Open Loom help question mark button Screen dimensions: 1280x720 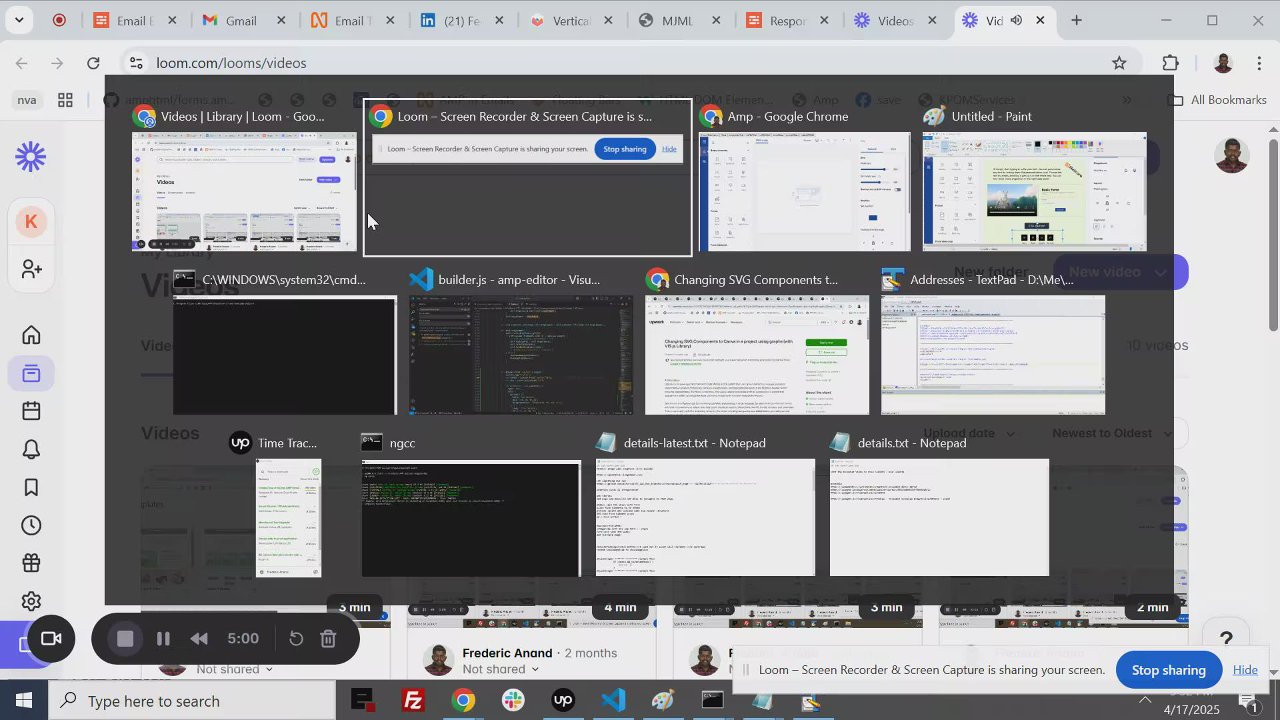click(x=1225, y=639)
